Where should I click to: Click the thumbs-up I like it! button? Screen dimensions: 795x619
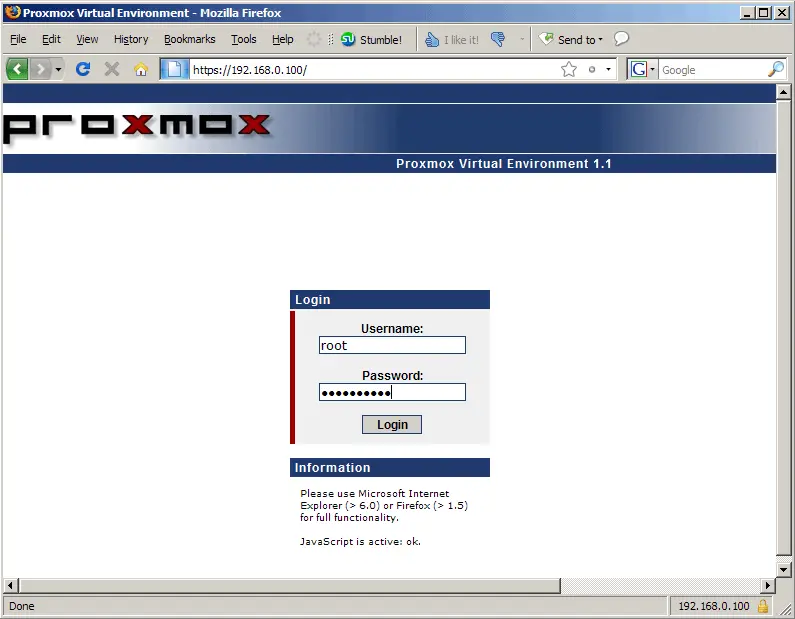452,40
